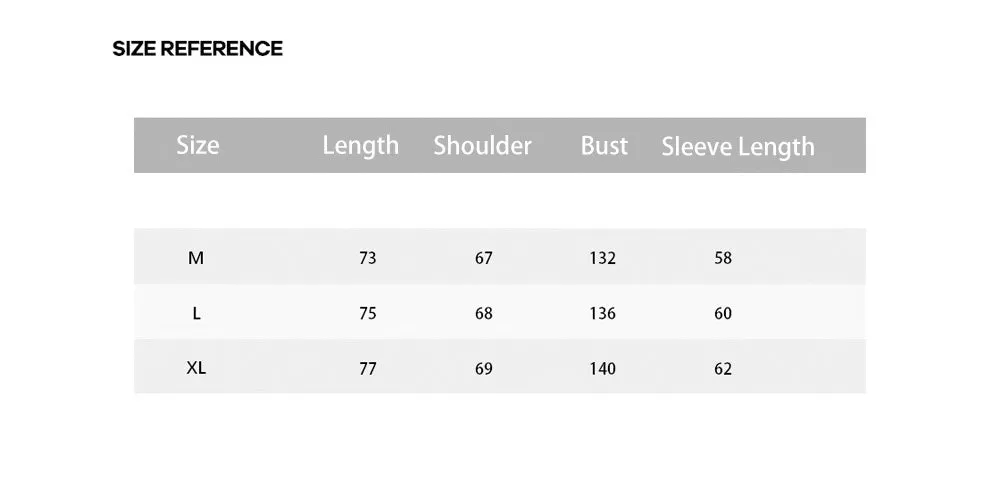Select the Bust column header
The width and height of the screenshot is (1000, 504).
click(604, 145)
